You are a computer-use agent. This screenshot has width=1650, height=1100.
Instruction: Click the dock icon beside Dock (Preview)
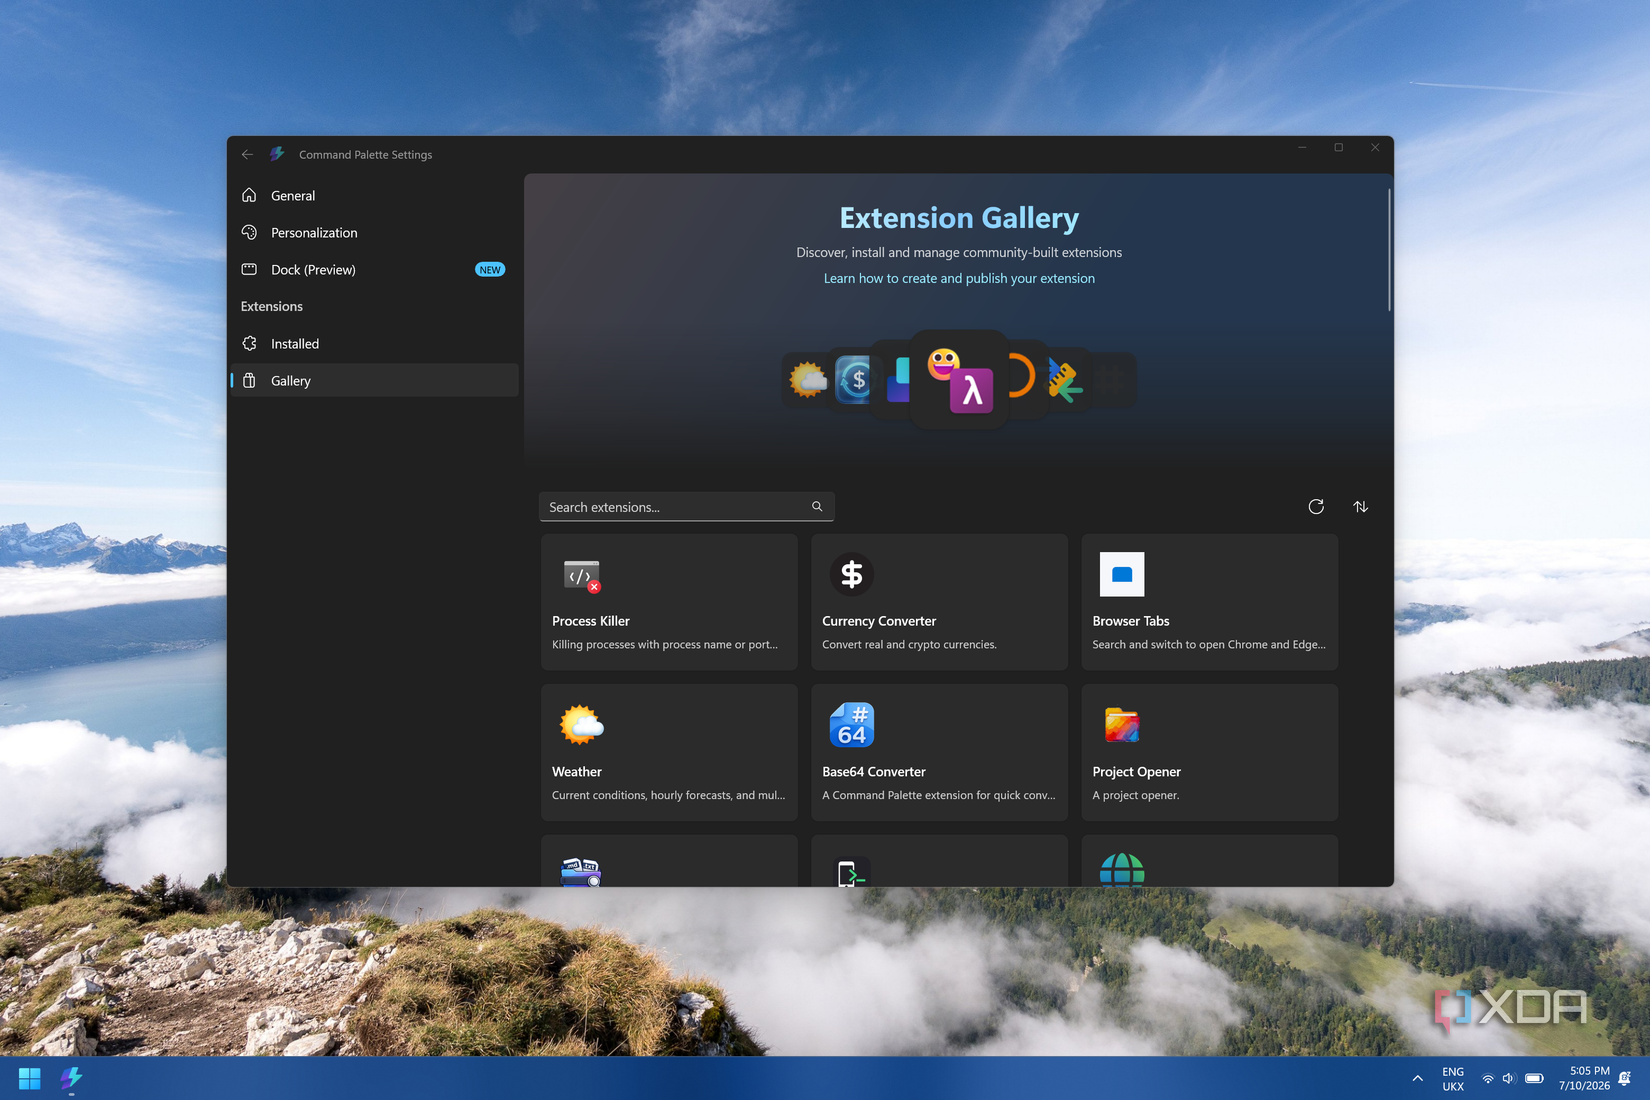tap(250, 269)
